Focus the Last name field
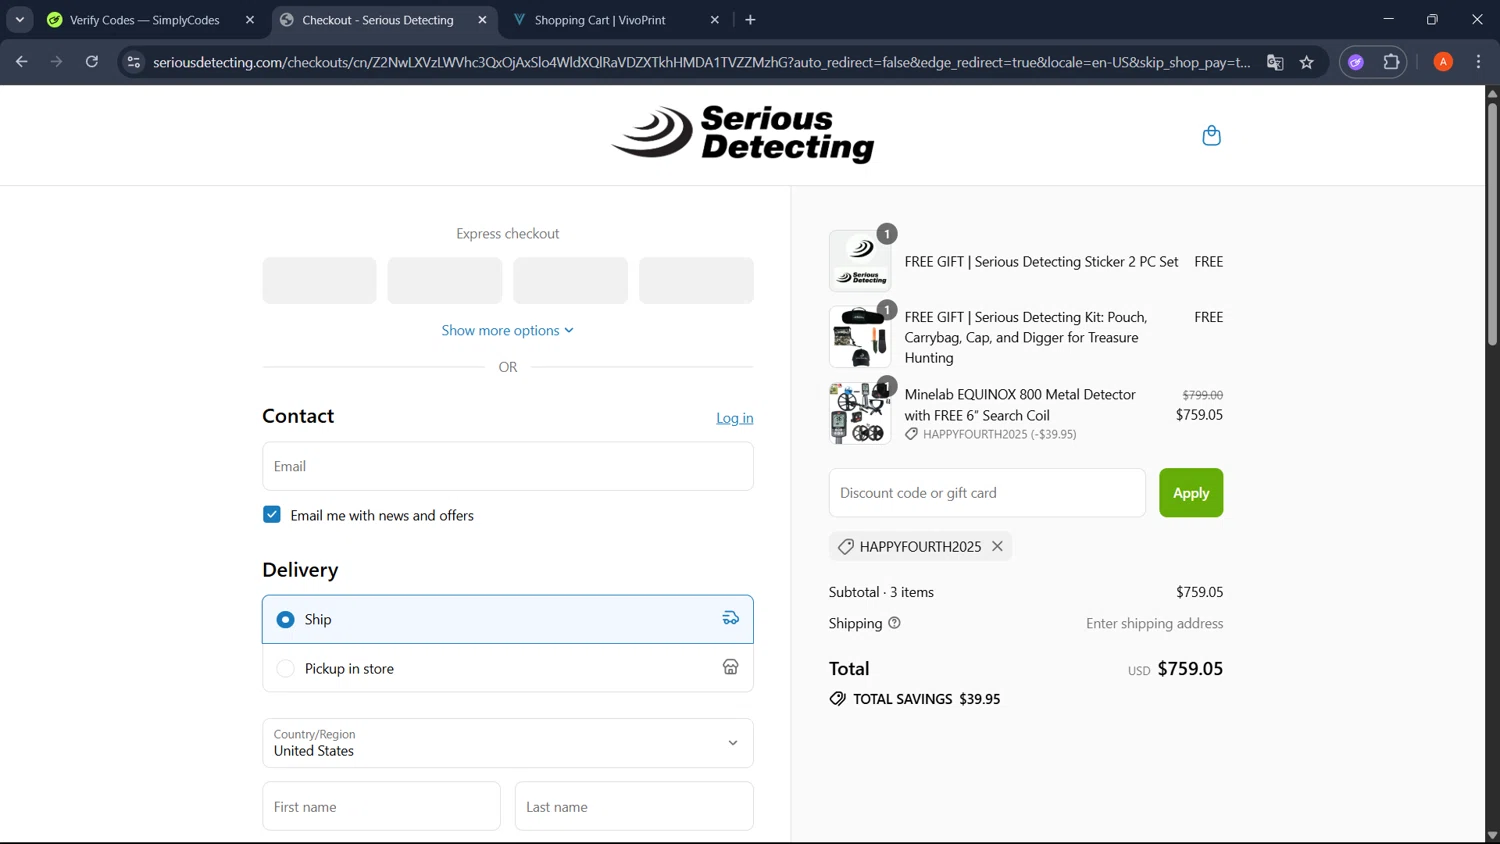The image size is (1500, 844). pyautogui.click(x=634, y=806)
